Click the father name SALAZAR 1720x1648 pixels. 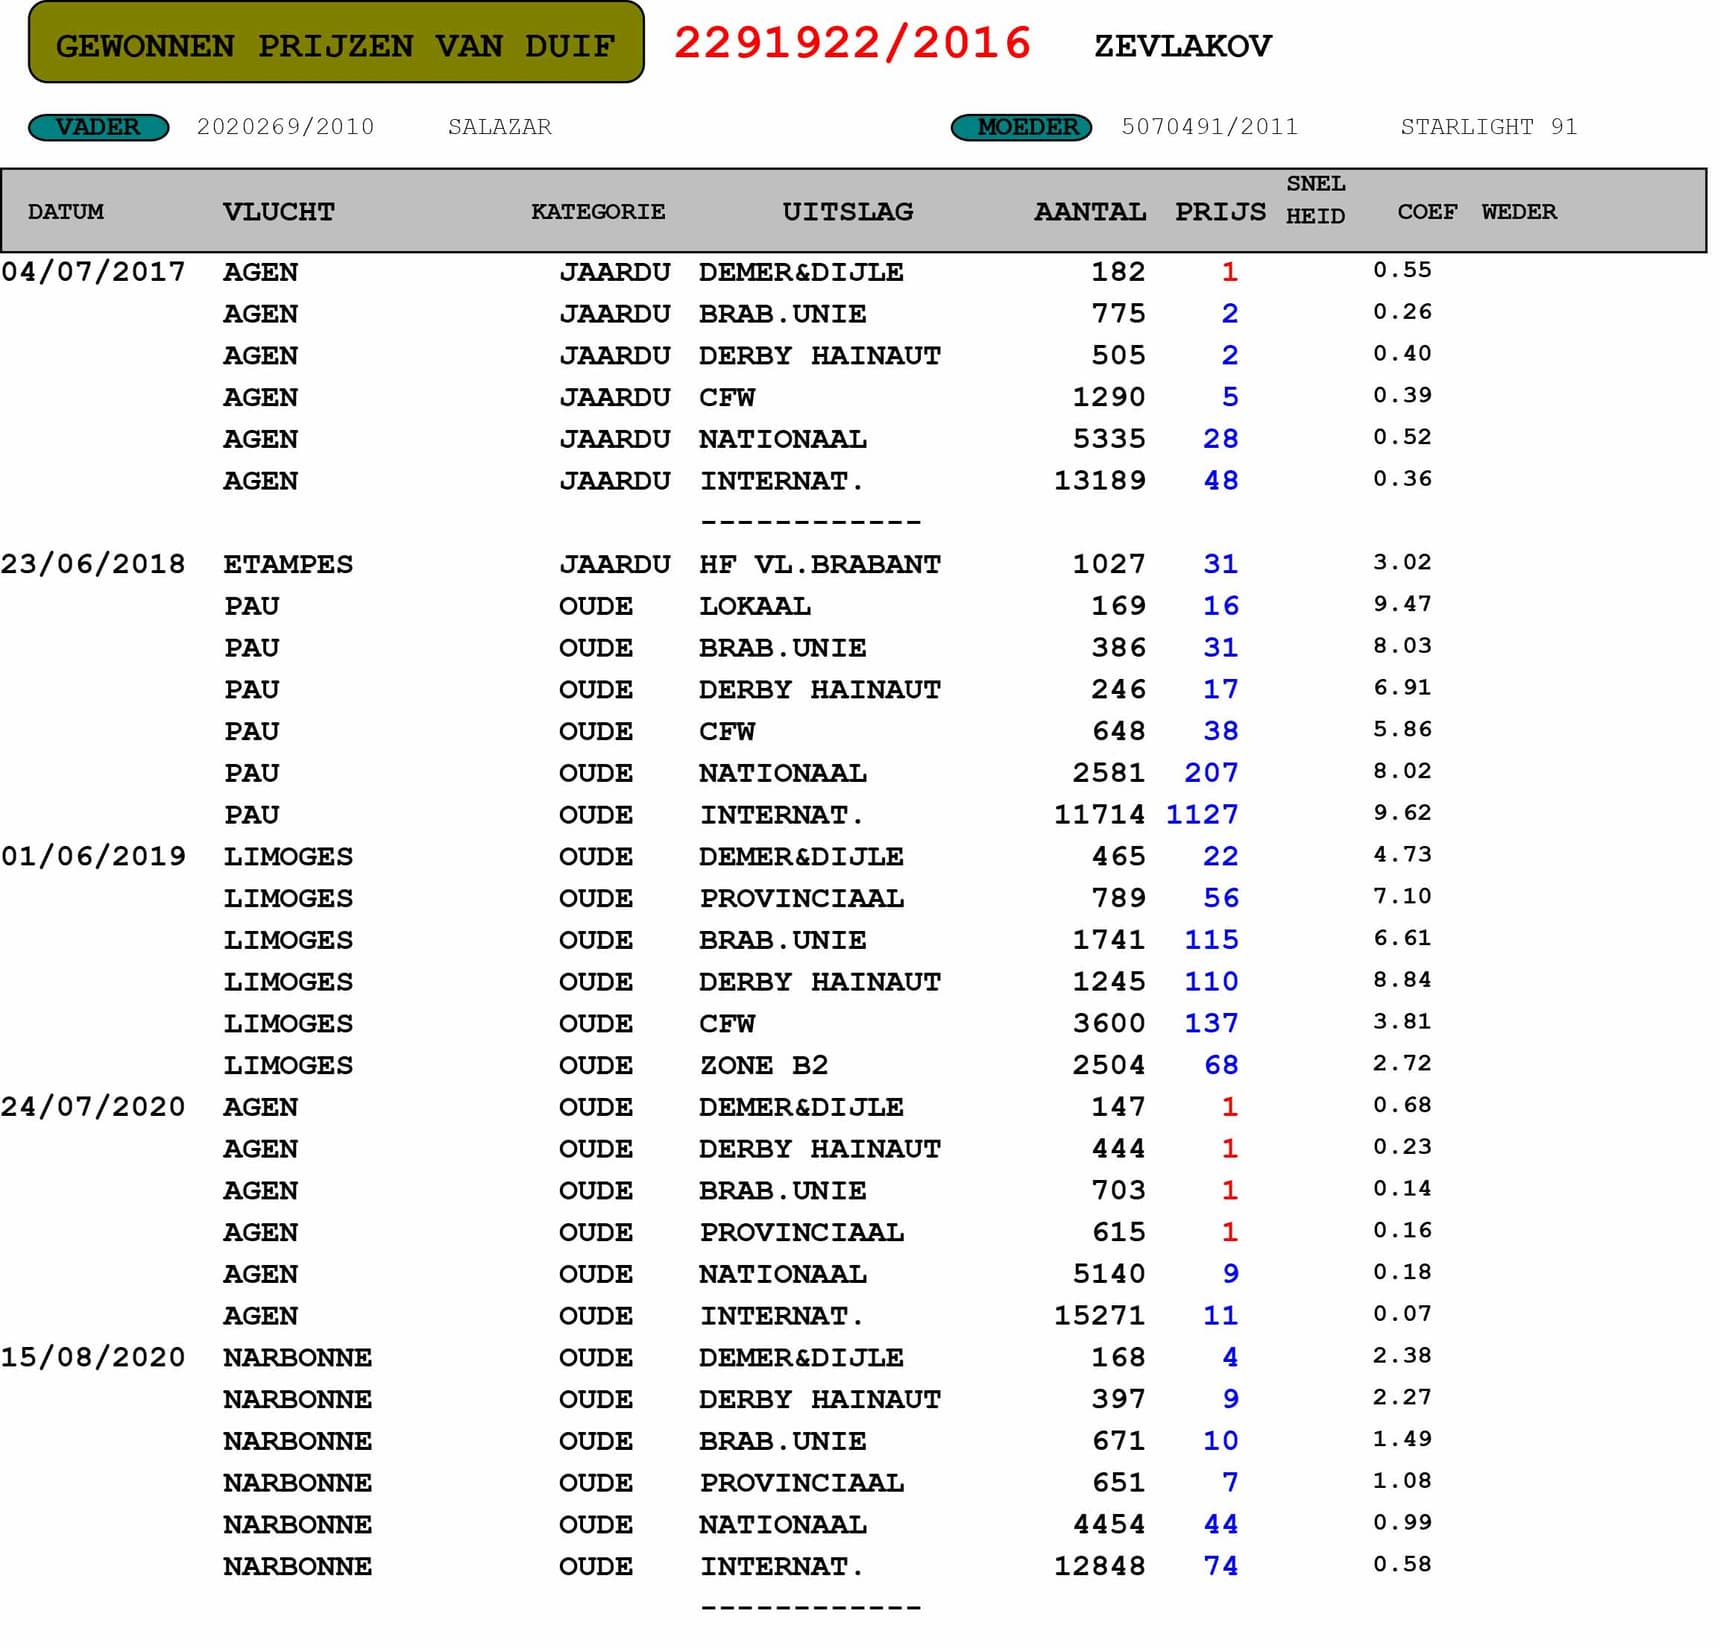pyautogui.click(x=499, y=127)
